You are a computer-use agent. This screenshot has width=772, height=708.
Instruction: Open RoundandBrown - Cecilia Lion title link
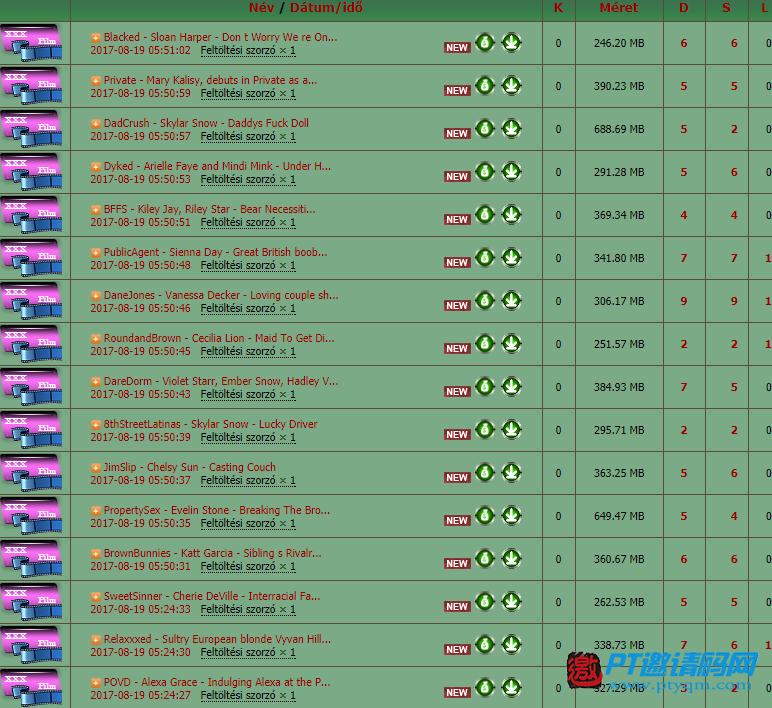point(219,338)
